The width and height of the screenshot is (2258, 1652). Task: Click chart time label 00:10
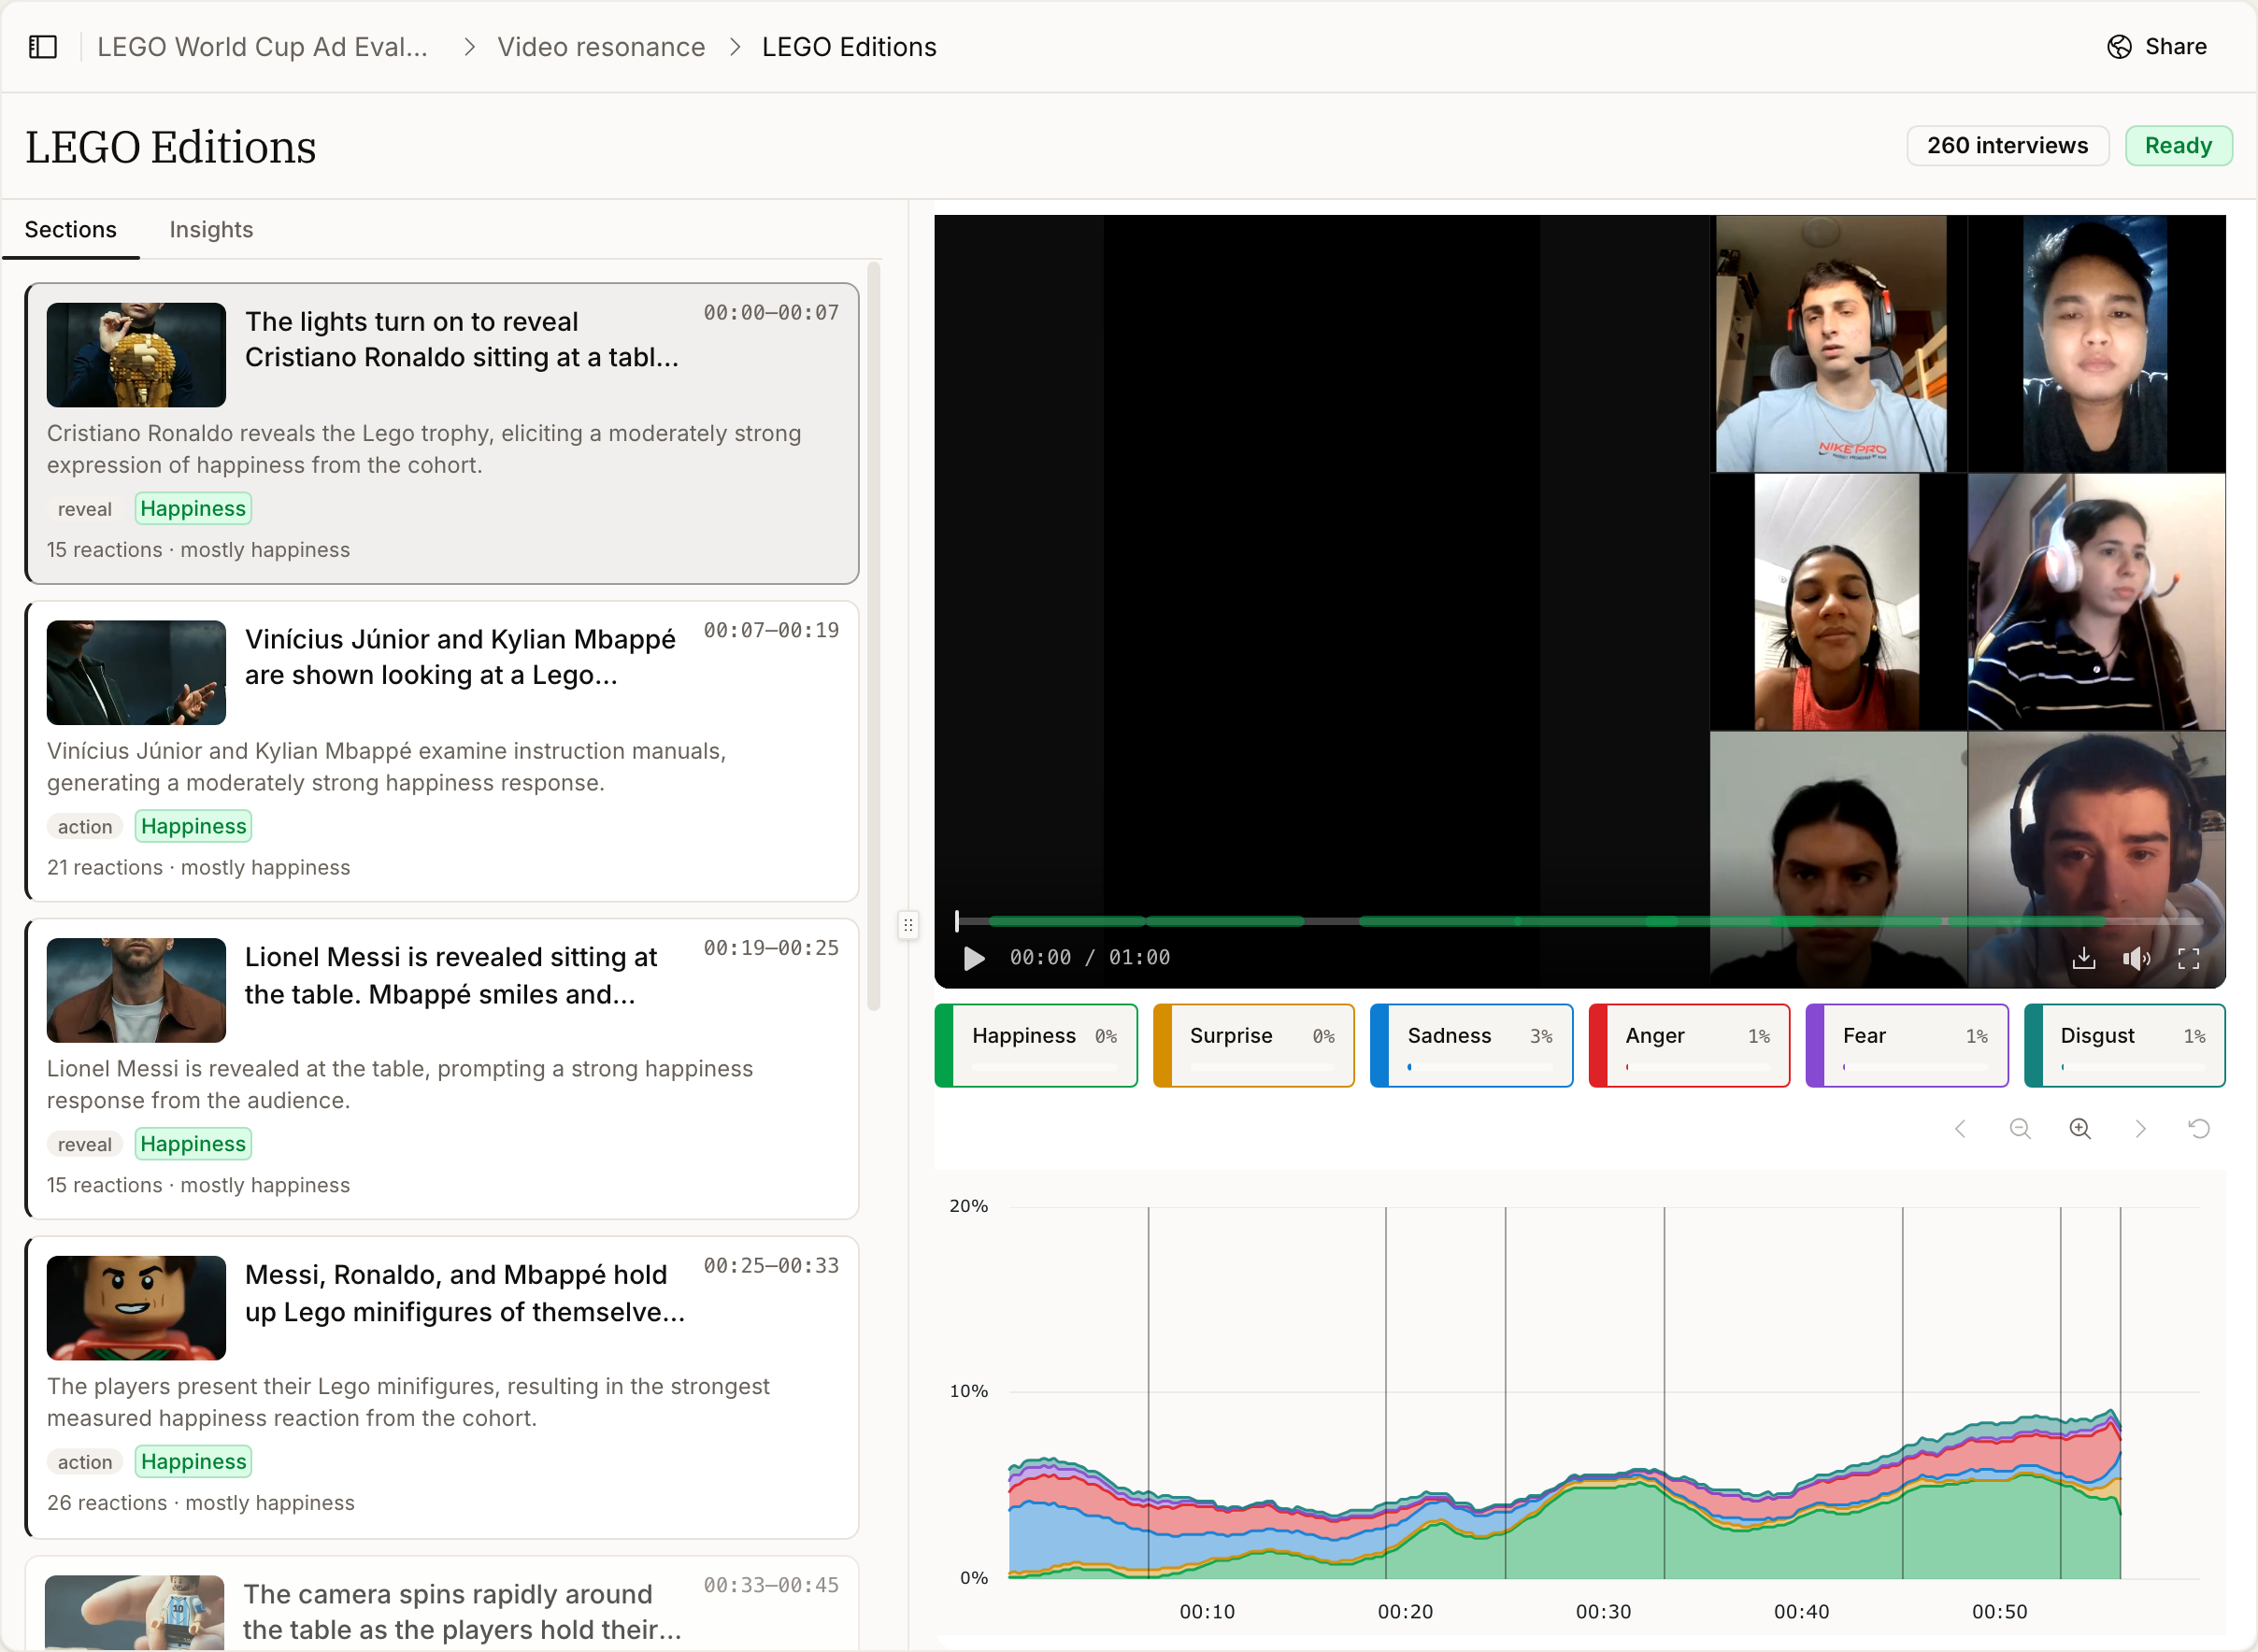point(1207,1612)
